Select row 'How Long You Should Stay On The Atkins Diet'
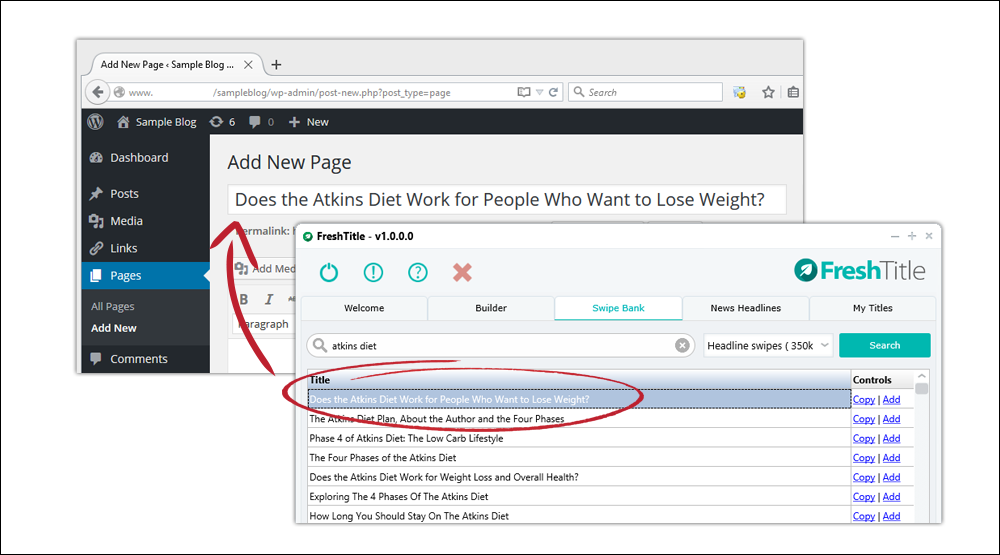The height and width of the screenshot is (555, 1000). coord(579,515)
